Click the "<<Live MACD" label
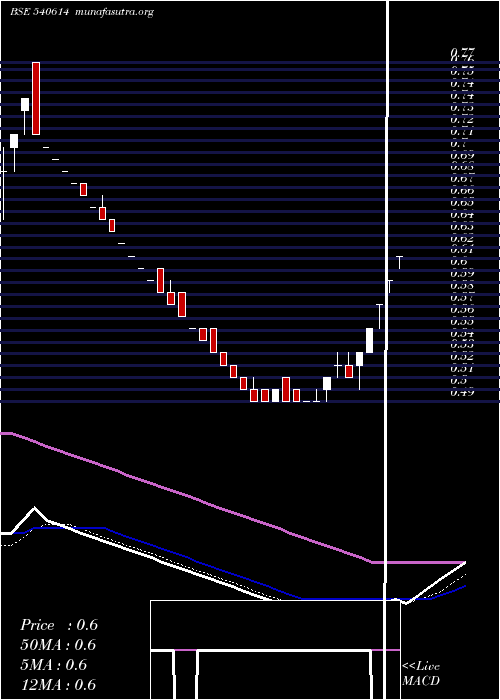The height and width of the screenshot is (700, 500). pyautogui.click(x=421, y=673)
